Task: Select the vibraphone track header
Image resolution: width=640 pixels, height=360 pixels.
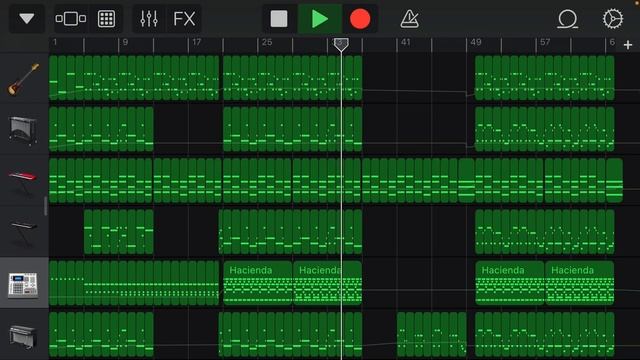Action: pyautogui.click(x=24, y=129)
